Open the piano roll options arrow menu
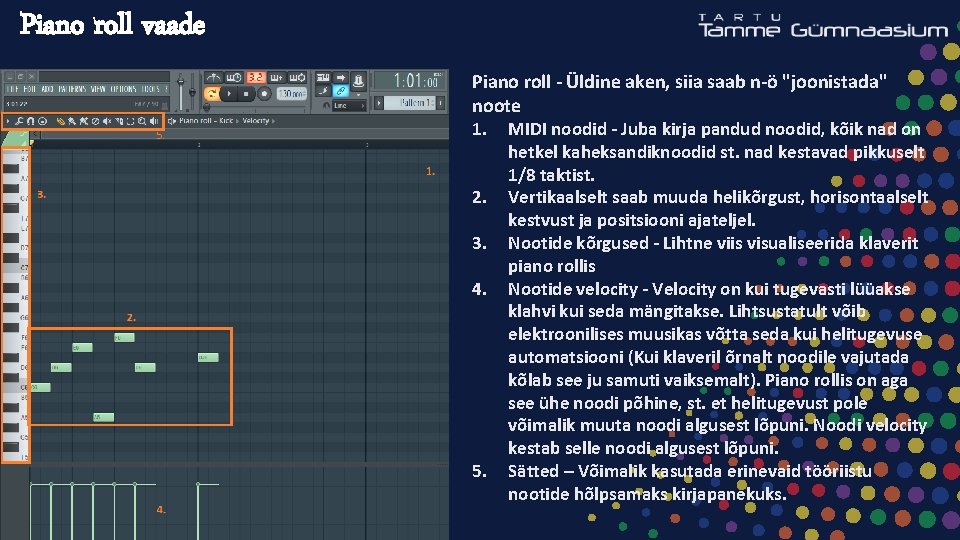 tap(8, 121)
